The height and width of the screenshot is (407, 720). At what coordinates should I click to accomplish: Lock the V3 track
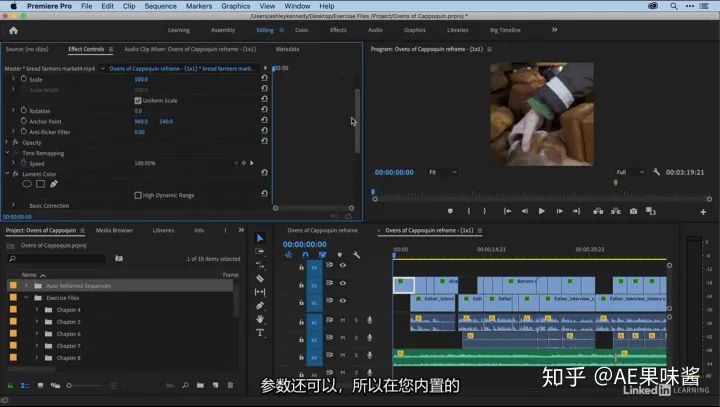coord(301,267)
